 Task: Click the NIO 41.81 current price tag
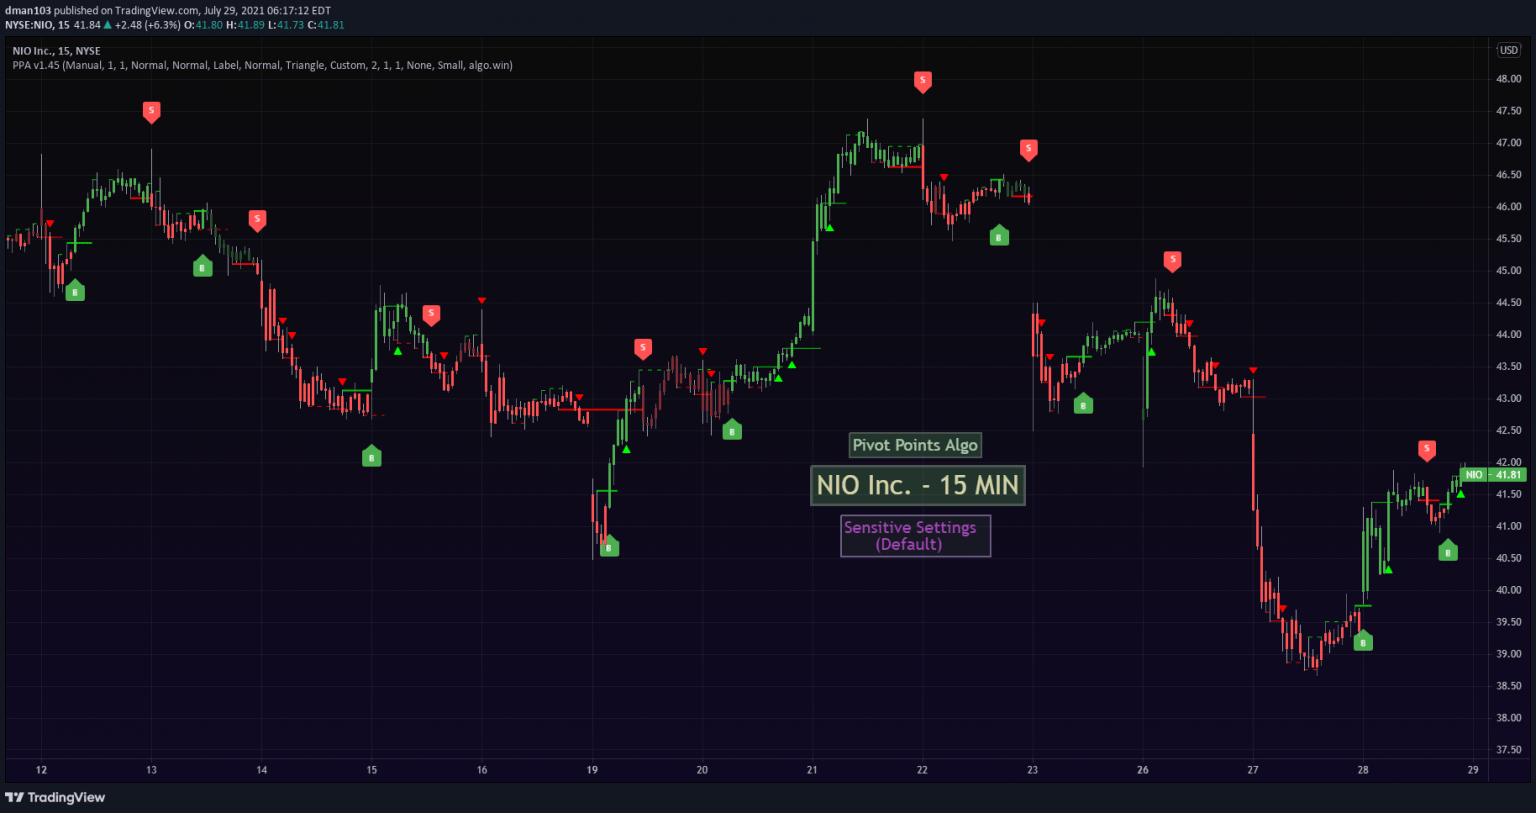(1493, 474)
